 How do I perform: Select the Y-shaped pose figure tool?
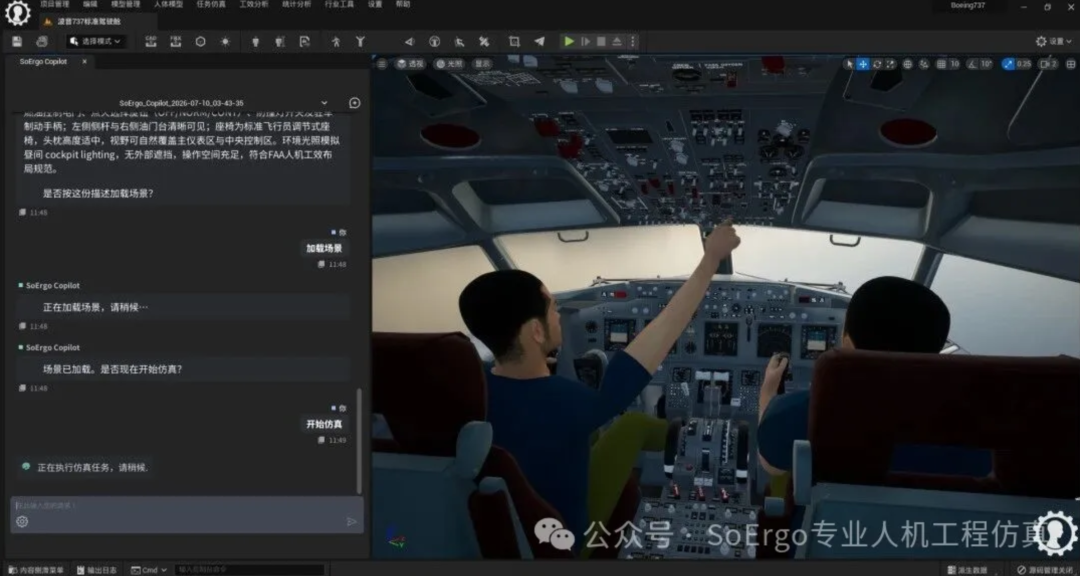tap(360, 41)
